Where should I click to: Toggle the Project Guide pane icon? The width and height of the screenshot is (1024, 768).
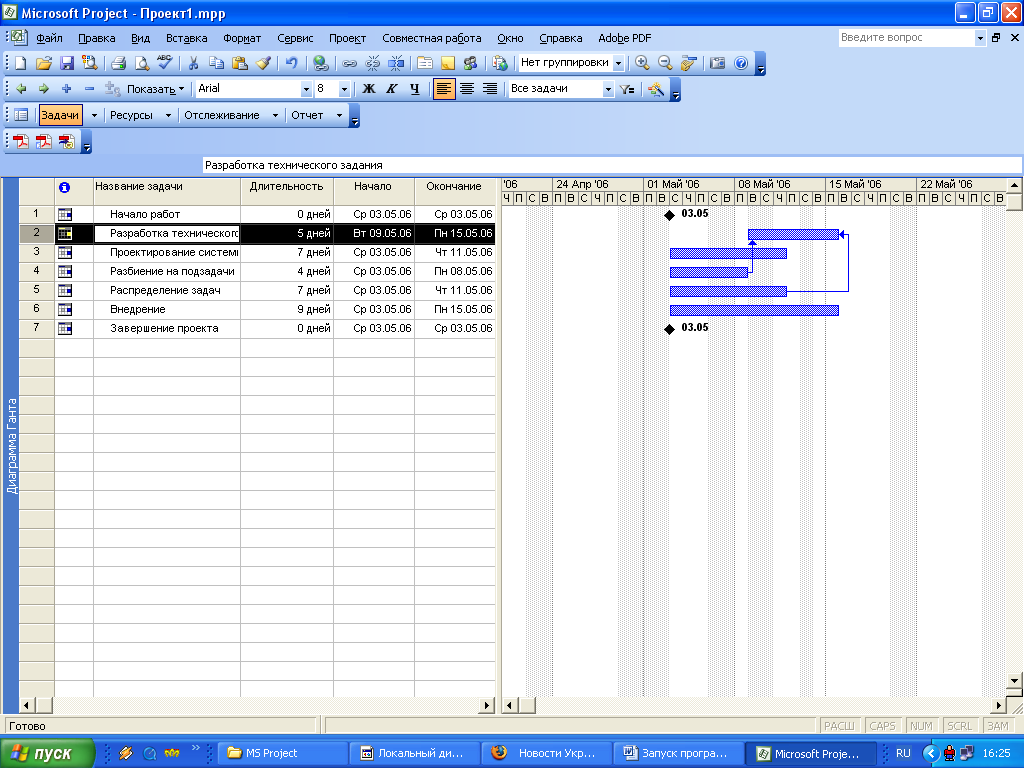pos(21,116)
